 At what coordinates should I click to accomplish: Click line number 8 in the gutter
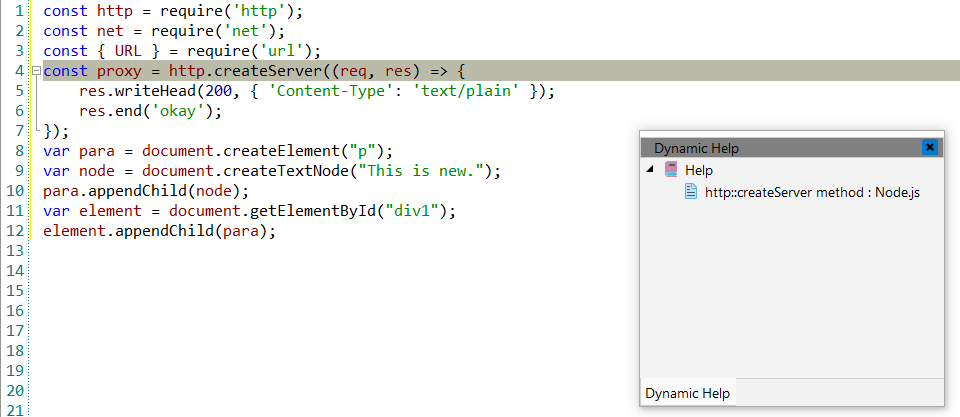coord(20,151)
